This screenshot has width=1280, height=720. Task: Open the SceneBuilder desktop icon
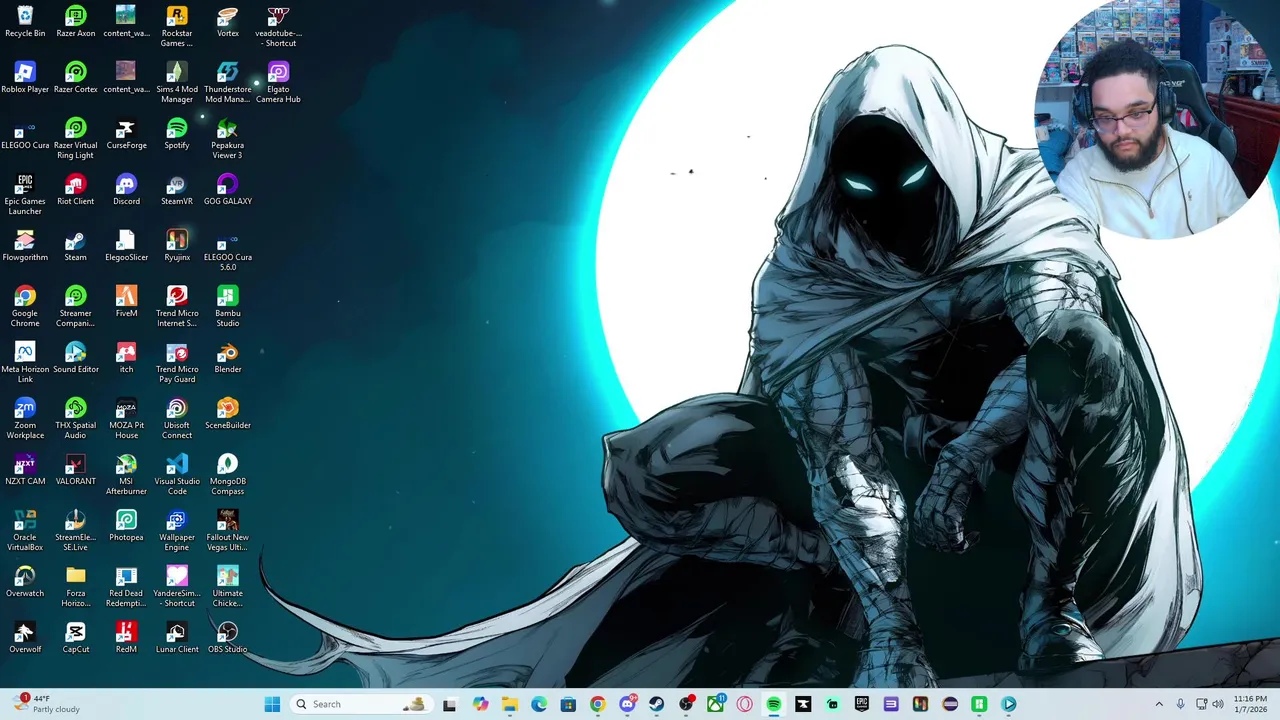[x=228, y=414]
